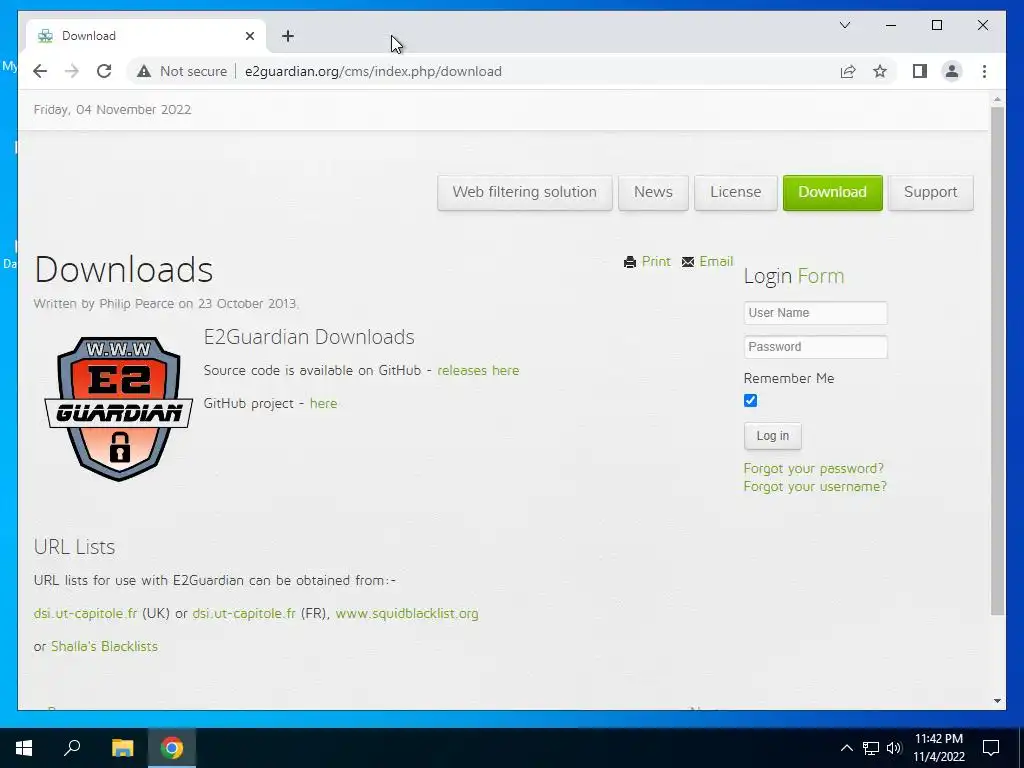Click the forward navigation arrow

(72, 71)
